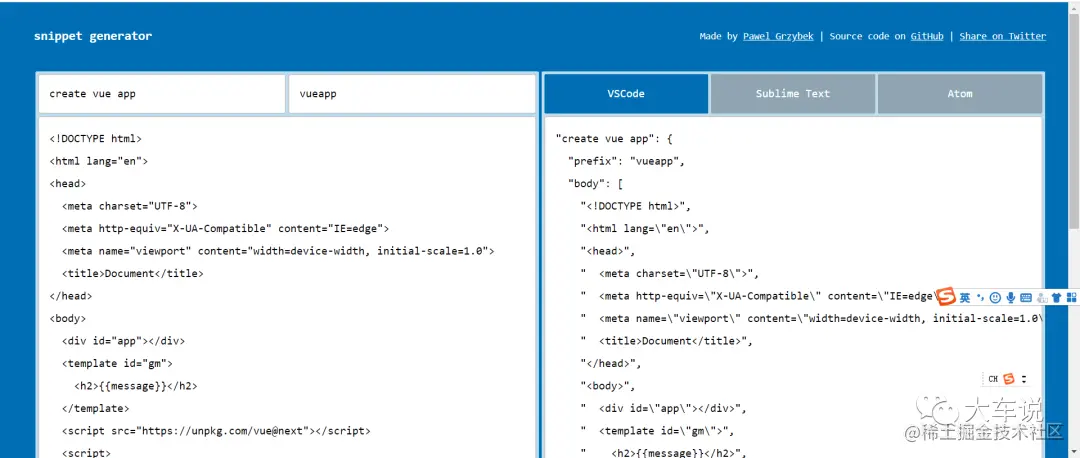
Task: Click the '<!DOCTYPE html>' line in snippet input
Action: [x=96, y=138]
